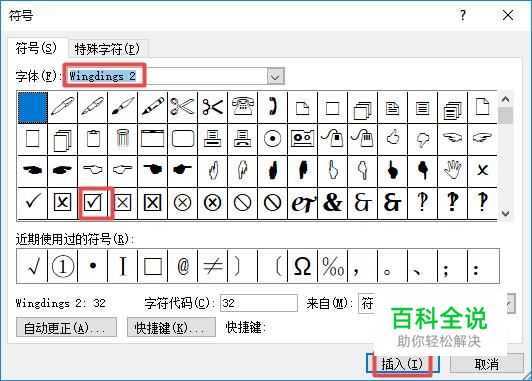The height and width of the screenshot is (381, 532).
Task: Select the window frame symbol
Action: (x=152, y=139)
